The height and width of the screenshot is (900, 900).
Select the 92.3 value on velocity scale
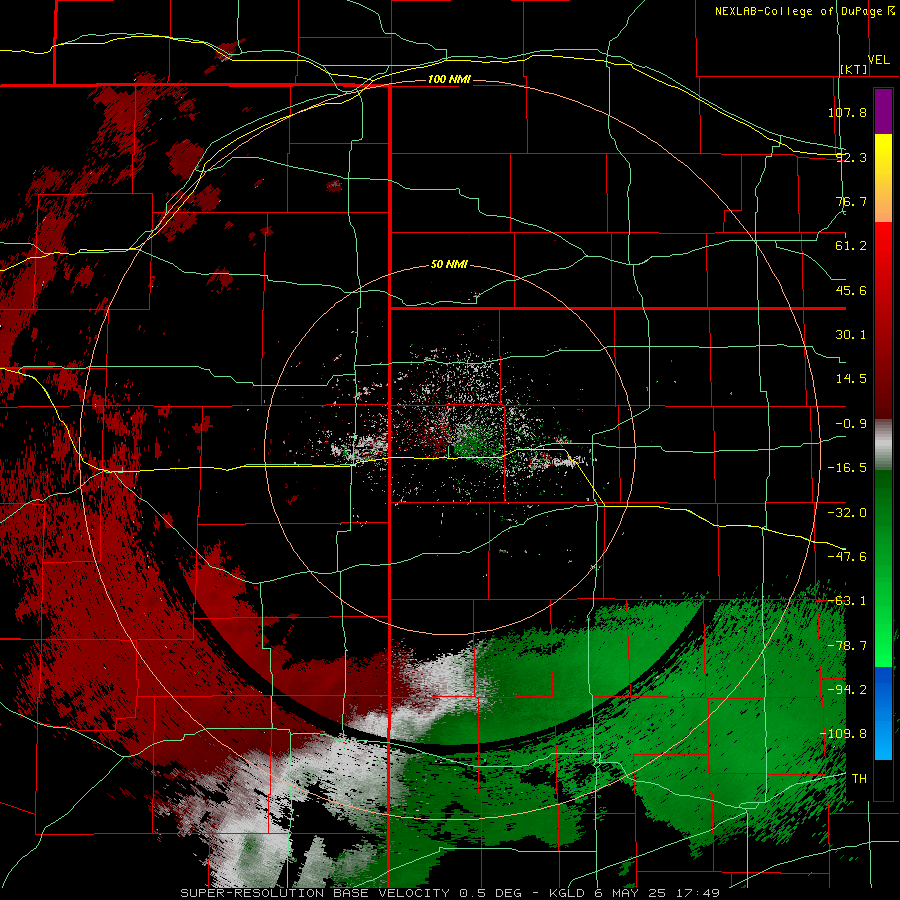pos(851,157)
